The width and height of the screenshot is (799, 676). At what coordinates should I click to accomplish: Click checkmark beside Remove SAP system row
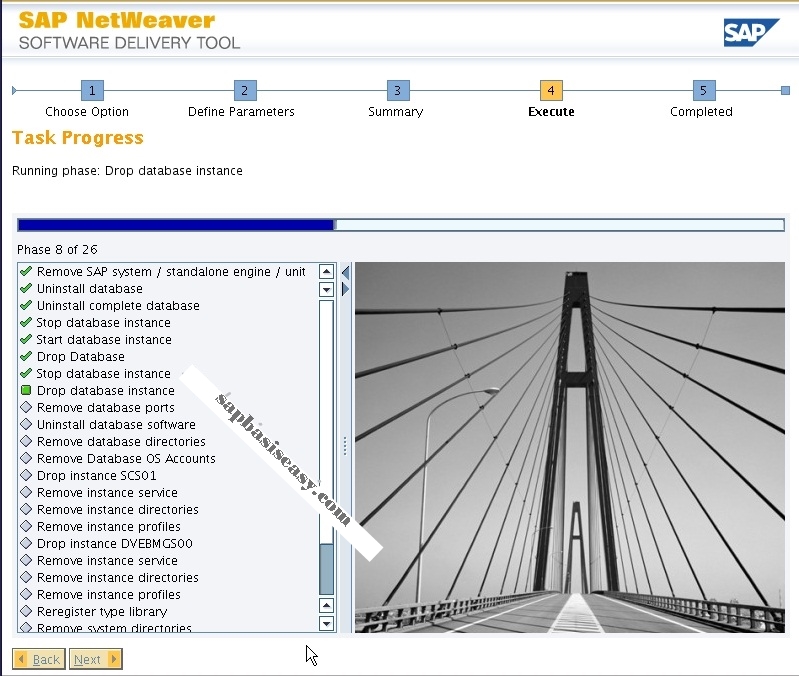pyautogui.click(x=26, y=271)
